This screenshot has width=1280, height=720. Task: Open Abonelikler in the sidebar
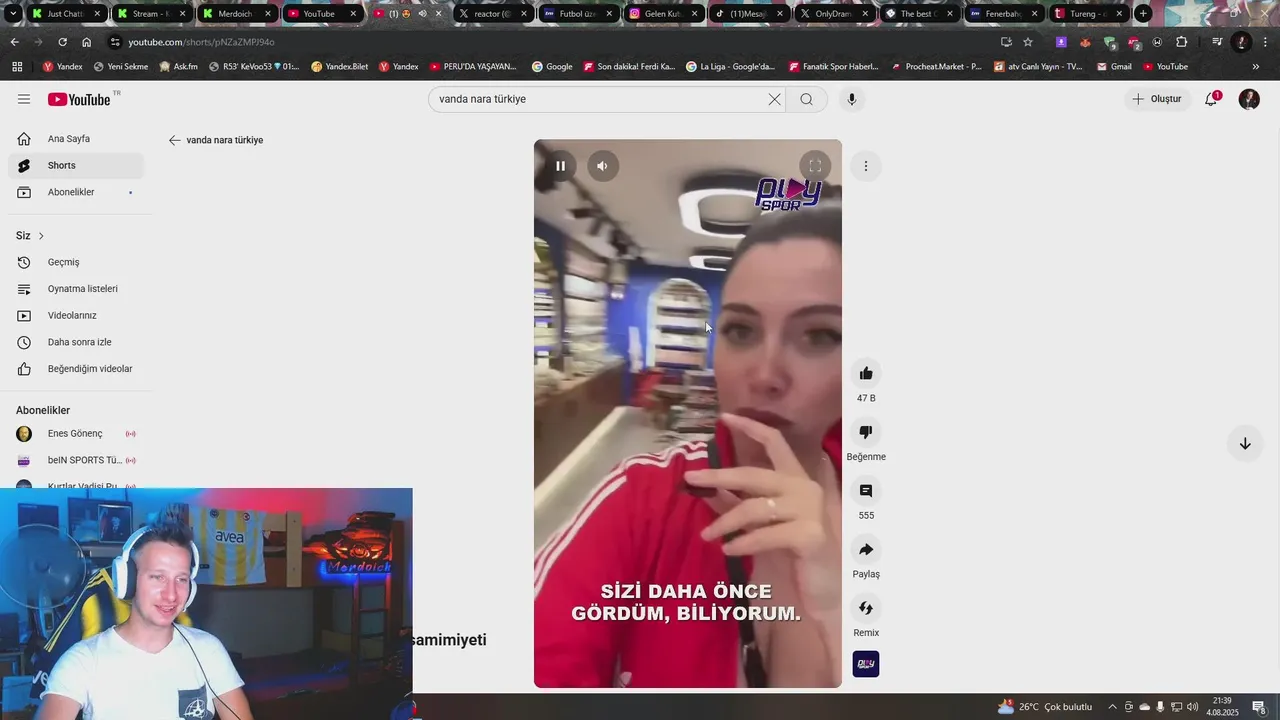(76, 192)
